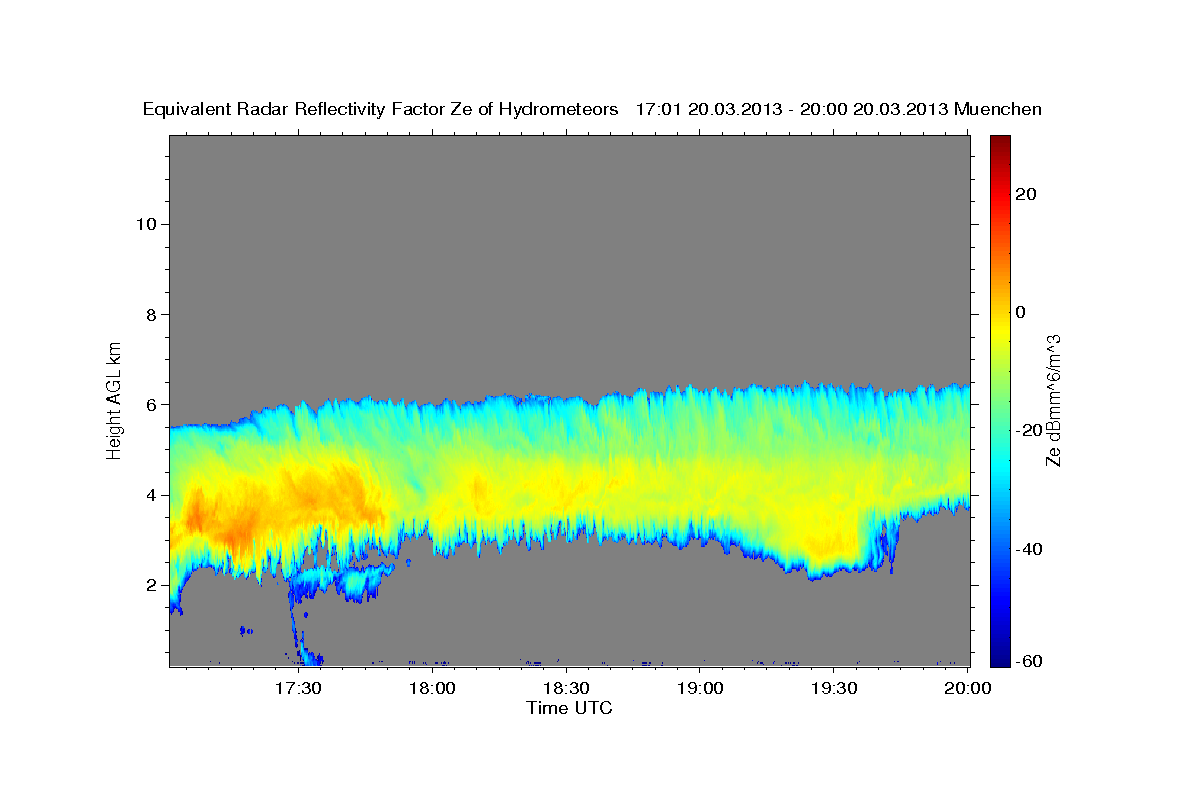The image size is (1200, 800).
Task: Click the 'Time UTC' axis label
Action: pyautogui.click(x=569, y=708)
